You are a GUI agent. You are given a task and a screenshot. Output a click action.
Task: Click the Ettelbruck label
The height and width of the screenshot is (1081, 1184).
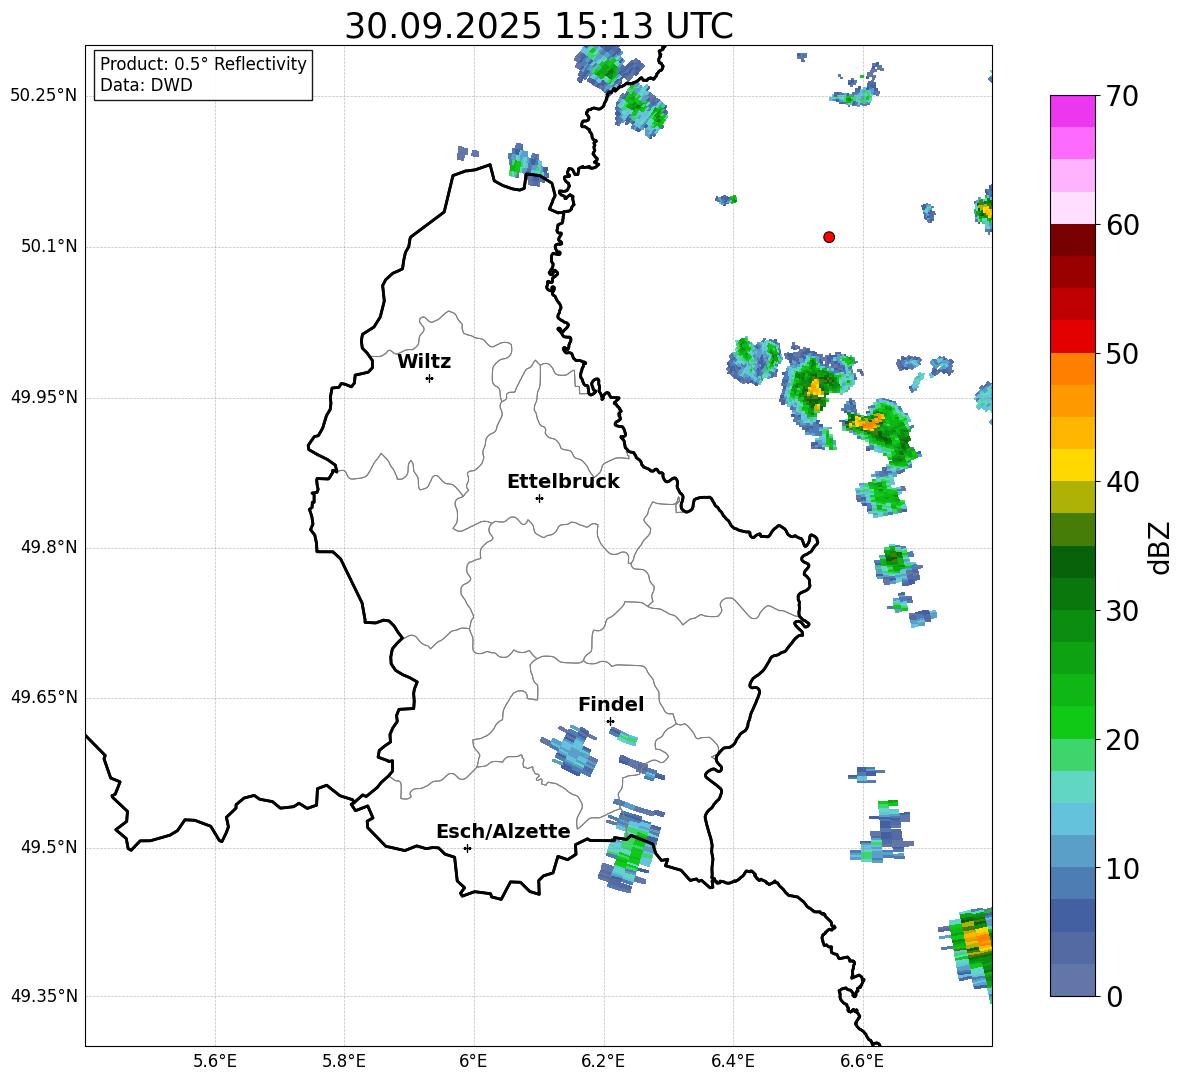pos(563,482)
